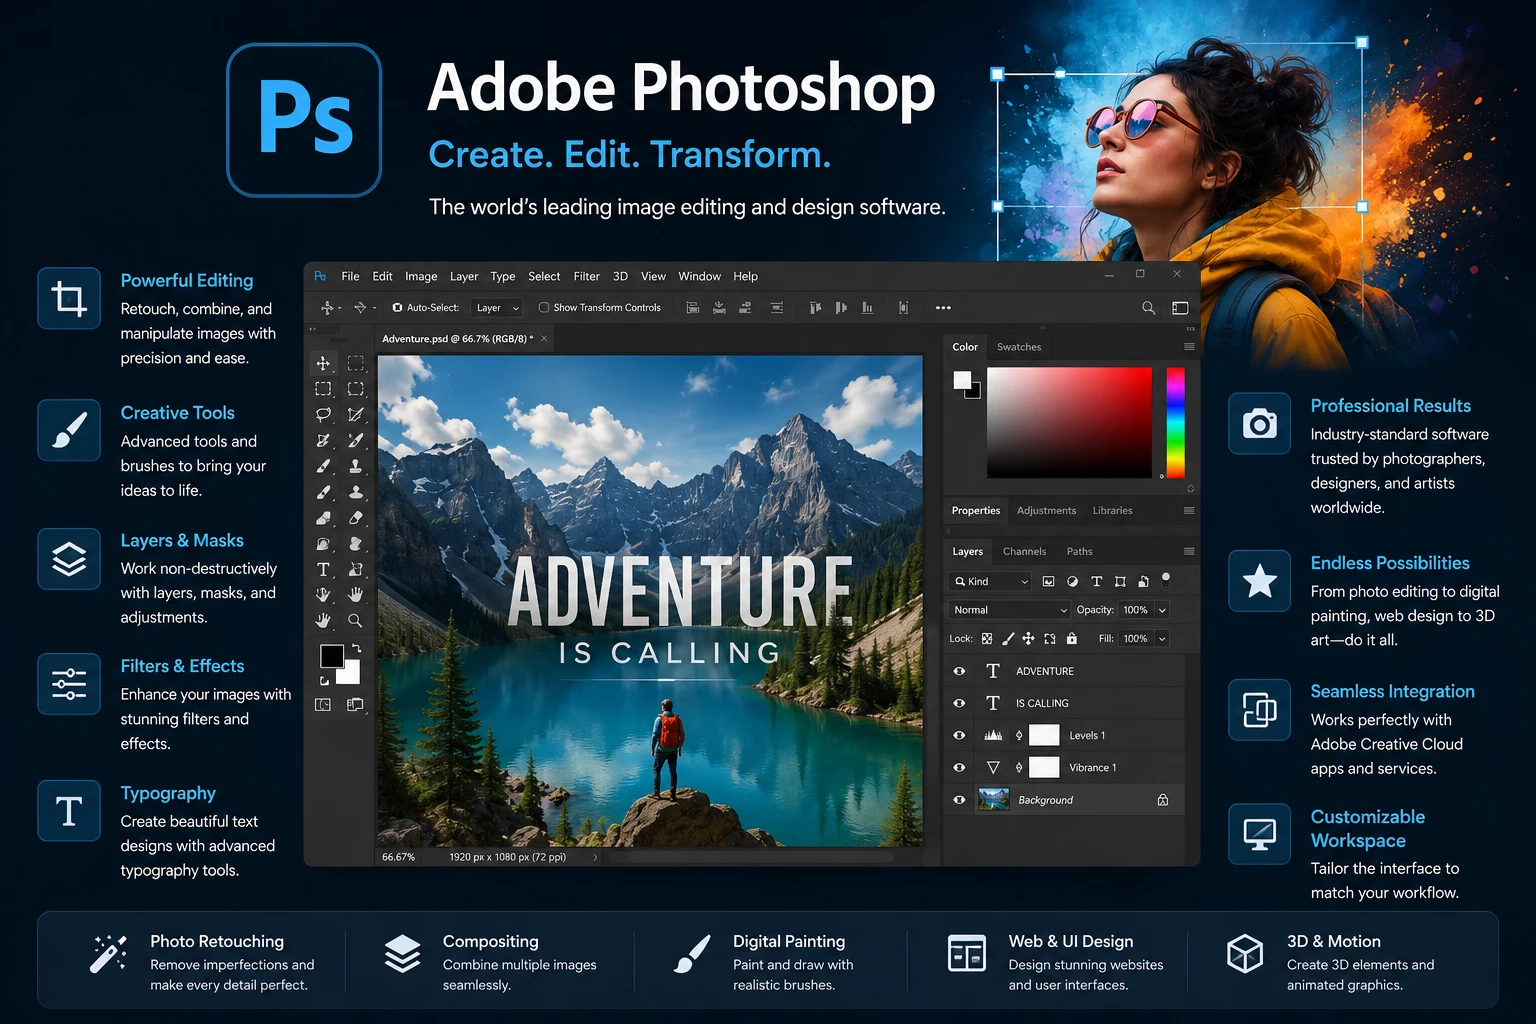This screenshot has height=1024, width=1536.
Task: Click lock transparent pixels icon
Action: click(x=987, y=638)
